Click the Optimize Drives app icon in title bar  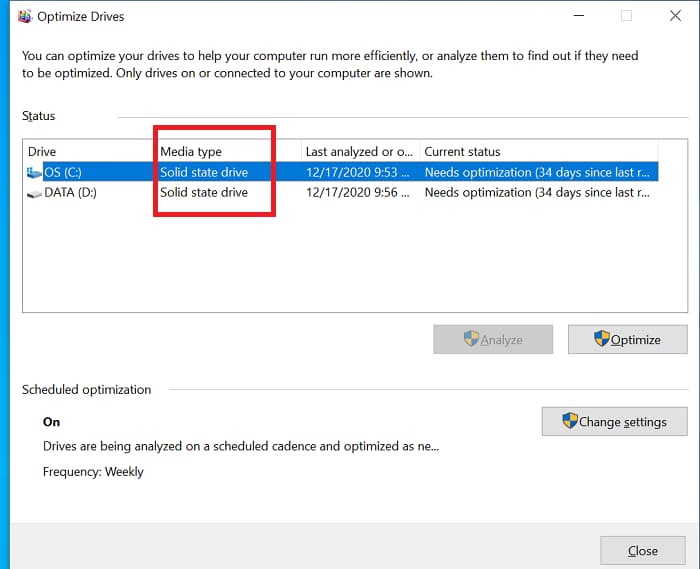pos(25,16)
